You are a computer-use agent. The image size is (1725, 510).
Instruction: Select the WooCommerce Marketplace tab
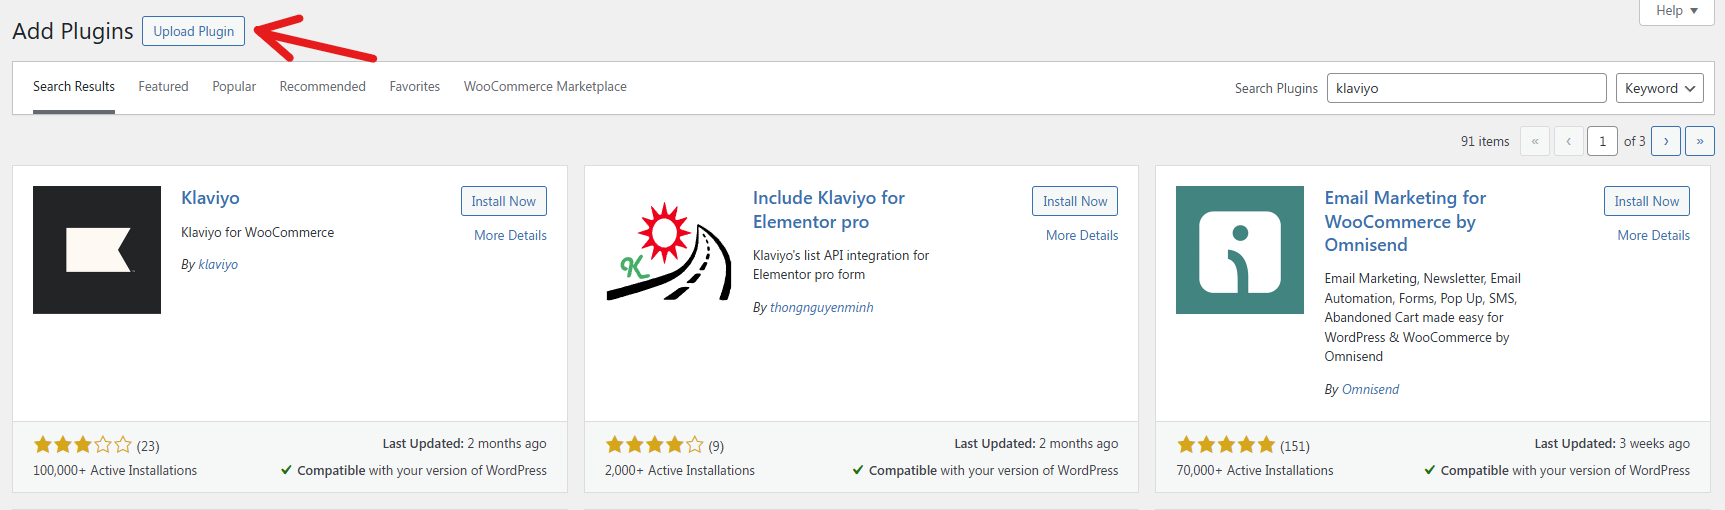545,87
